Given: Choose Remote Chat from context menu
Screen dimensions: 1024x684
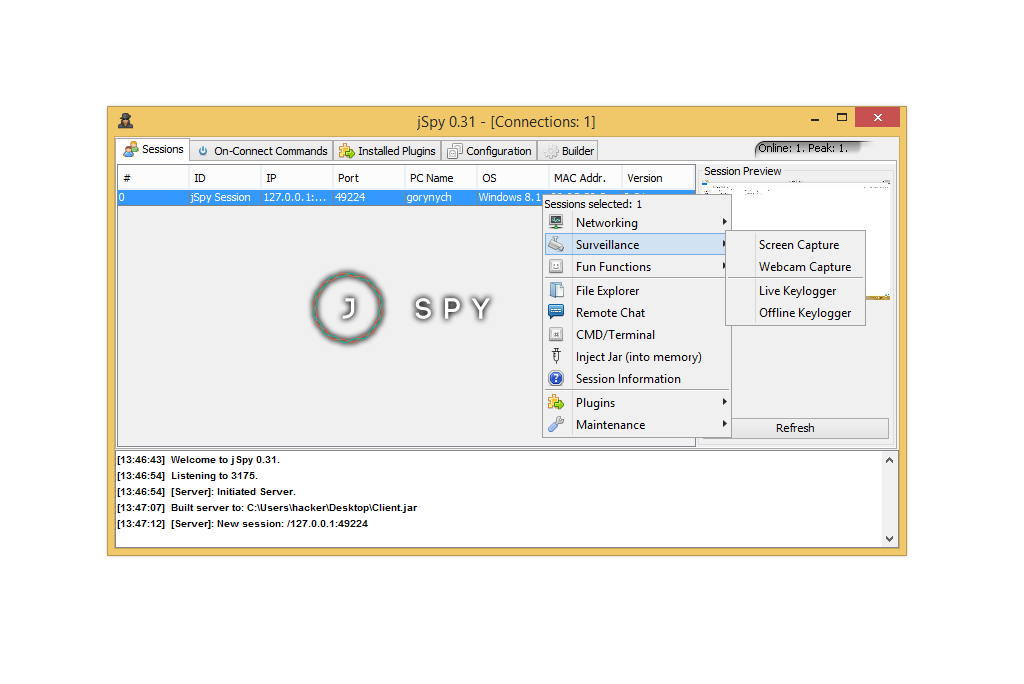Looking at the screenshot, I should click(x=637, y=312).
